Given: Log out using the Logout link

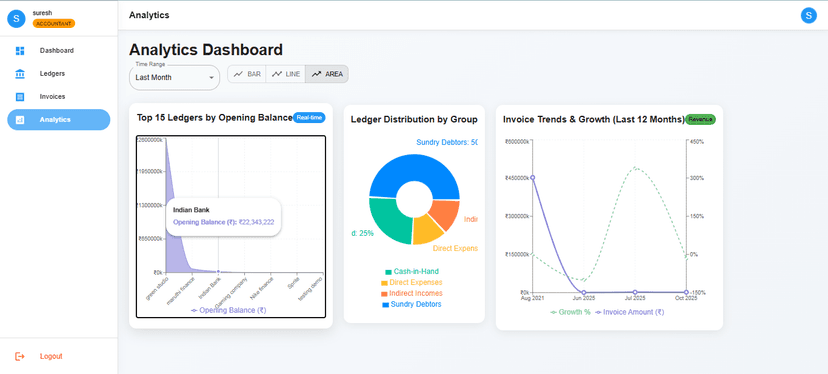Looking at the screenshot, I should [x=59, y=356].
